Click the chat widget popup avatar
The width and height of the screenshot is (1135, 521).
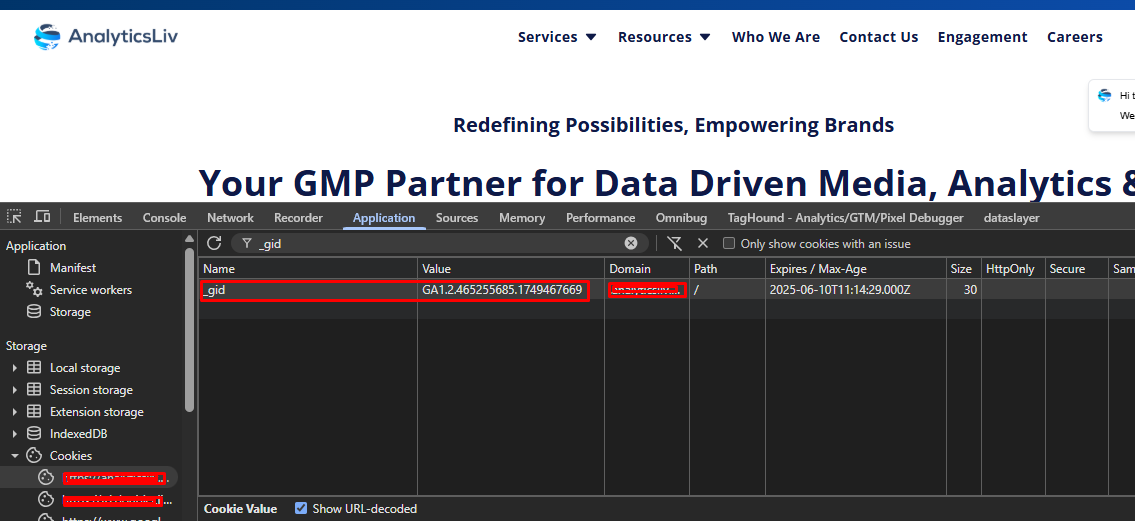pyautogui.click(x=1105, y=96)
